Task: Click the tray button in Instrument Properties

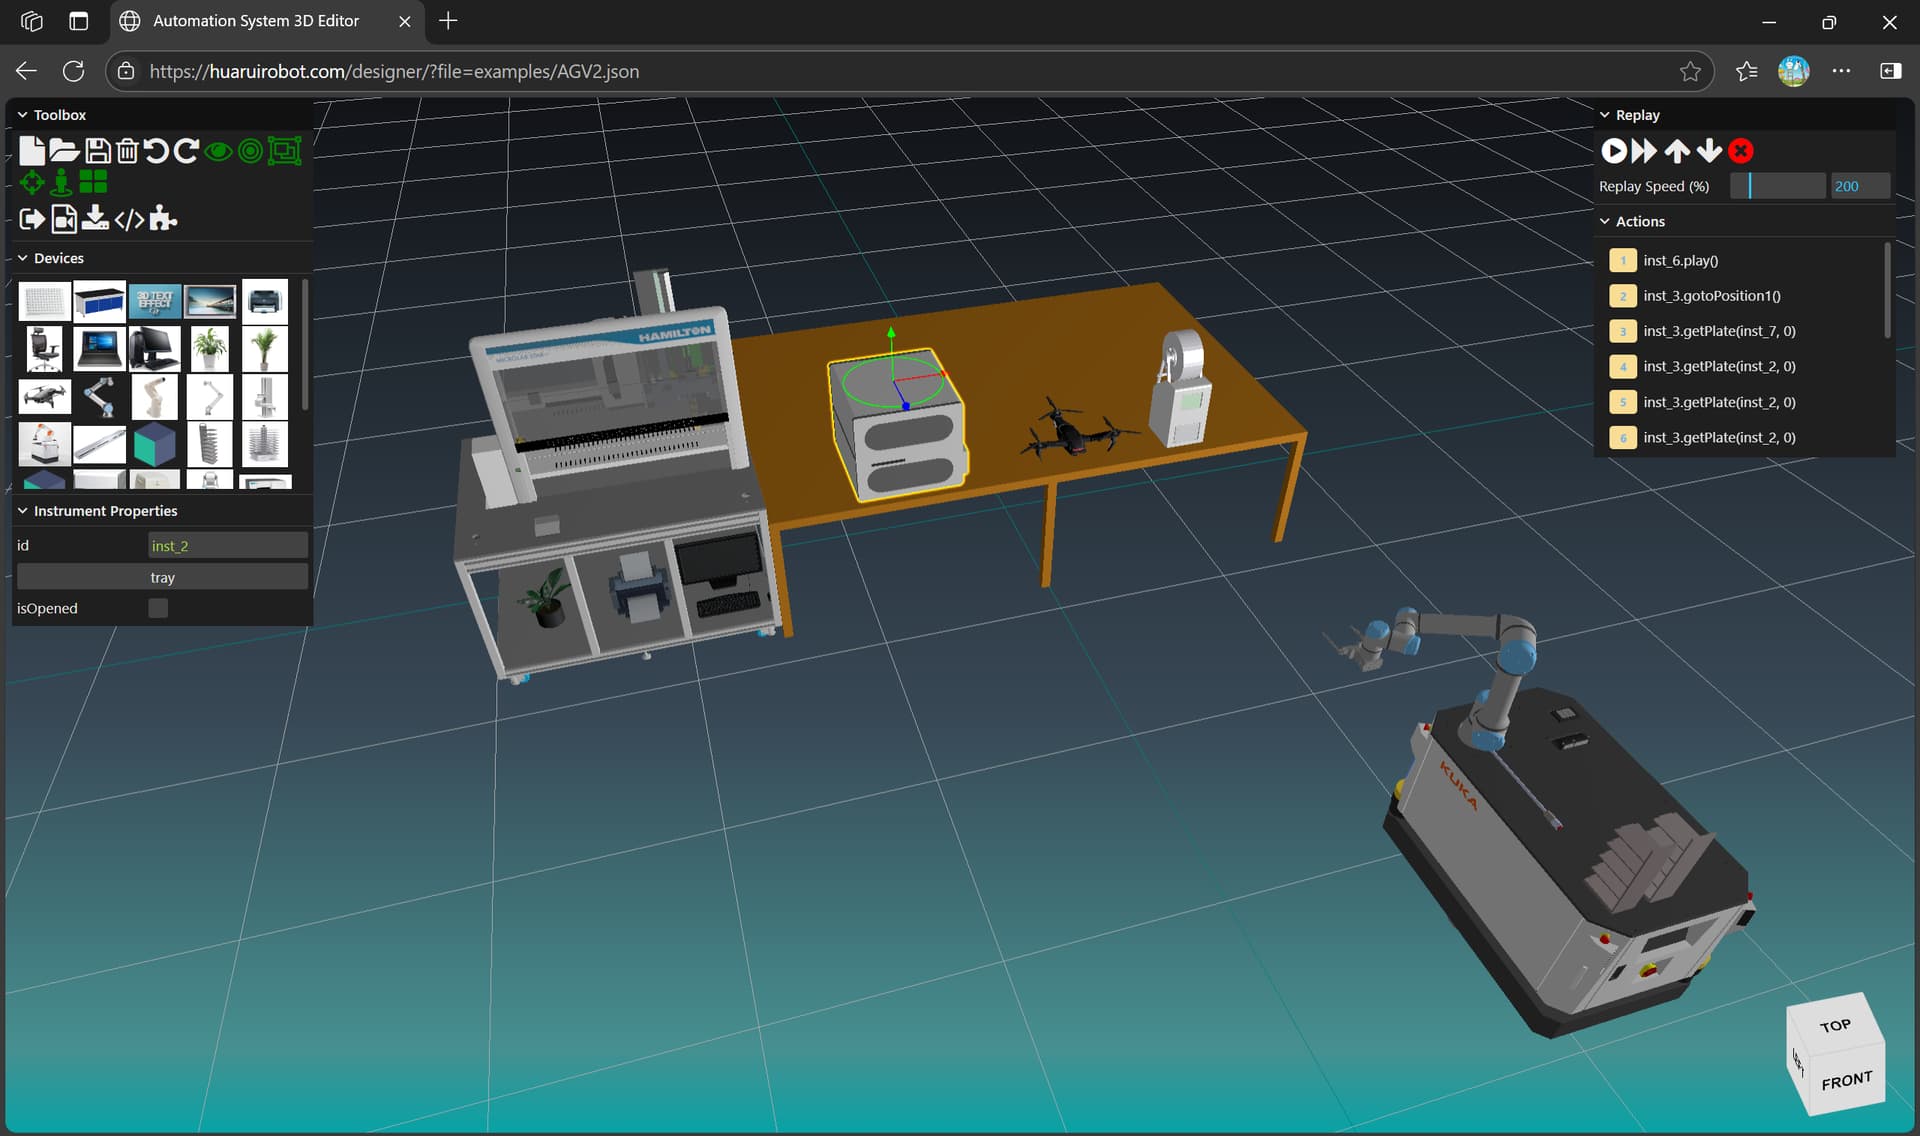Action: pos(162,577)
